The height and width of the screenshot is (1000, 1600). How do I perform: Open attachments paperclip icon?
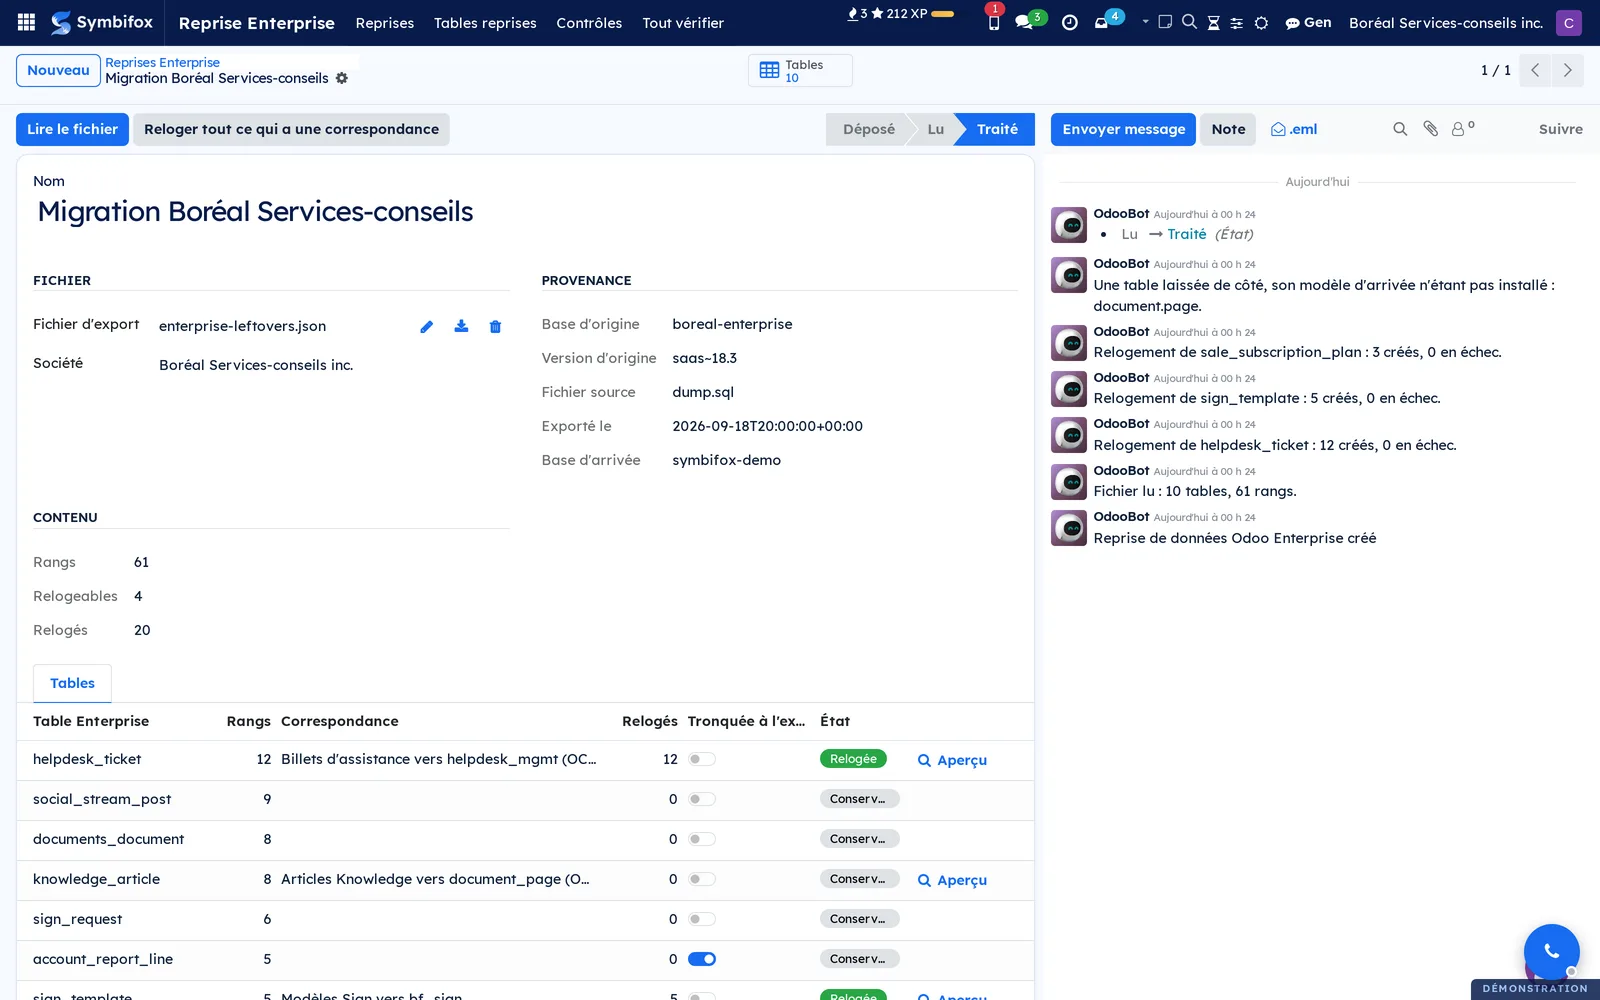1431,129
